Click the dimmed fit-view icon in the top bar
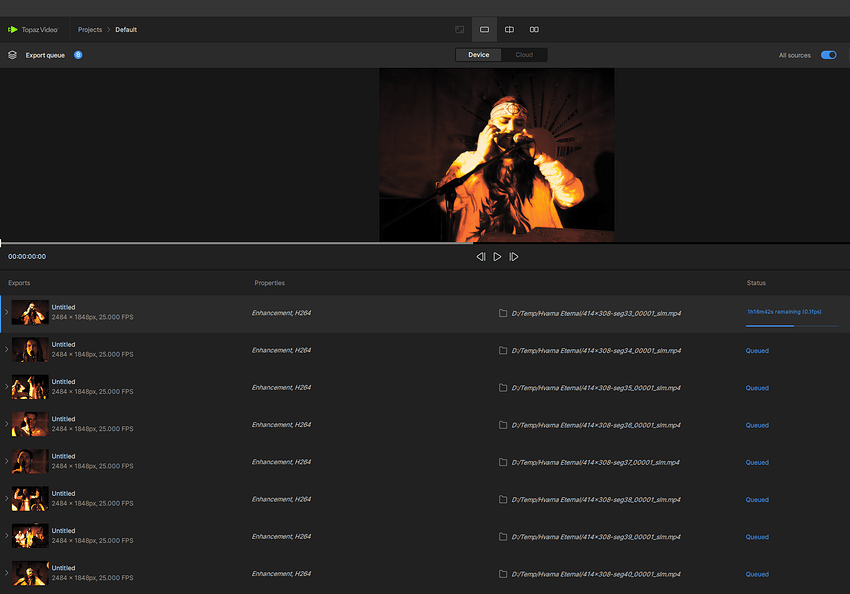 coord(460,30)
